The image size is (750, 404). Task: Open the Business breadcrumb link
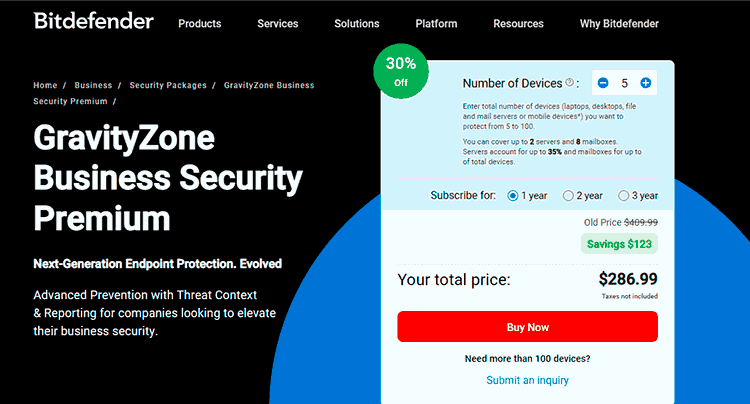point(93,85)
